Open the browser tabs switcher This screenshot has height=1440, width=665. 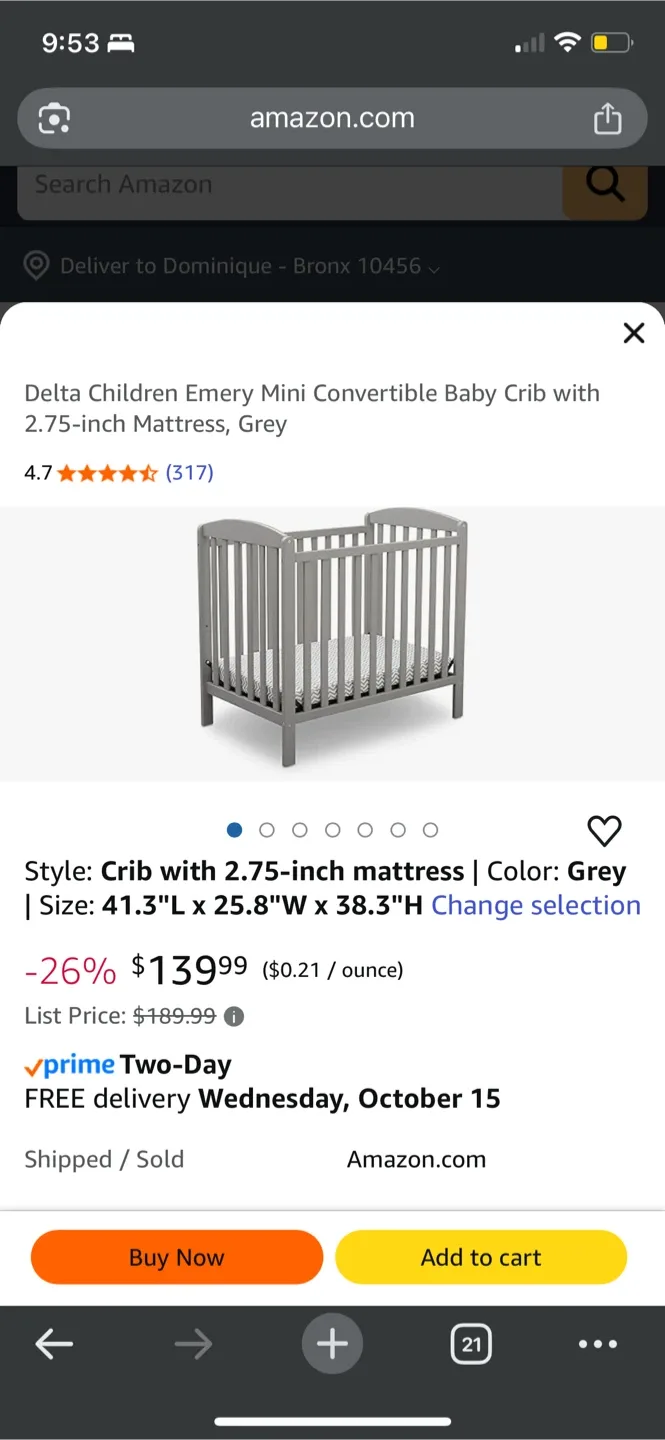click(471, 1344)
